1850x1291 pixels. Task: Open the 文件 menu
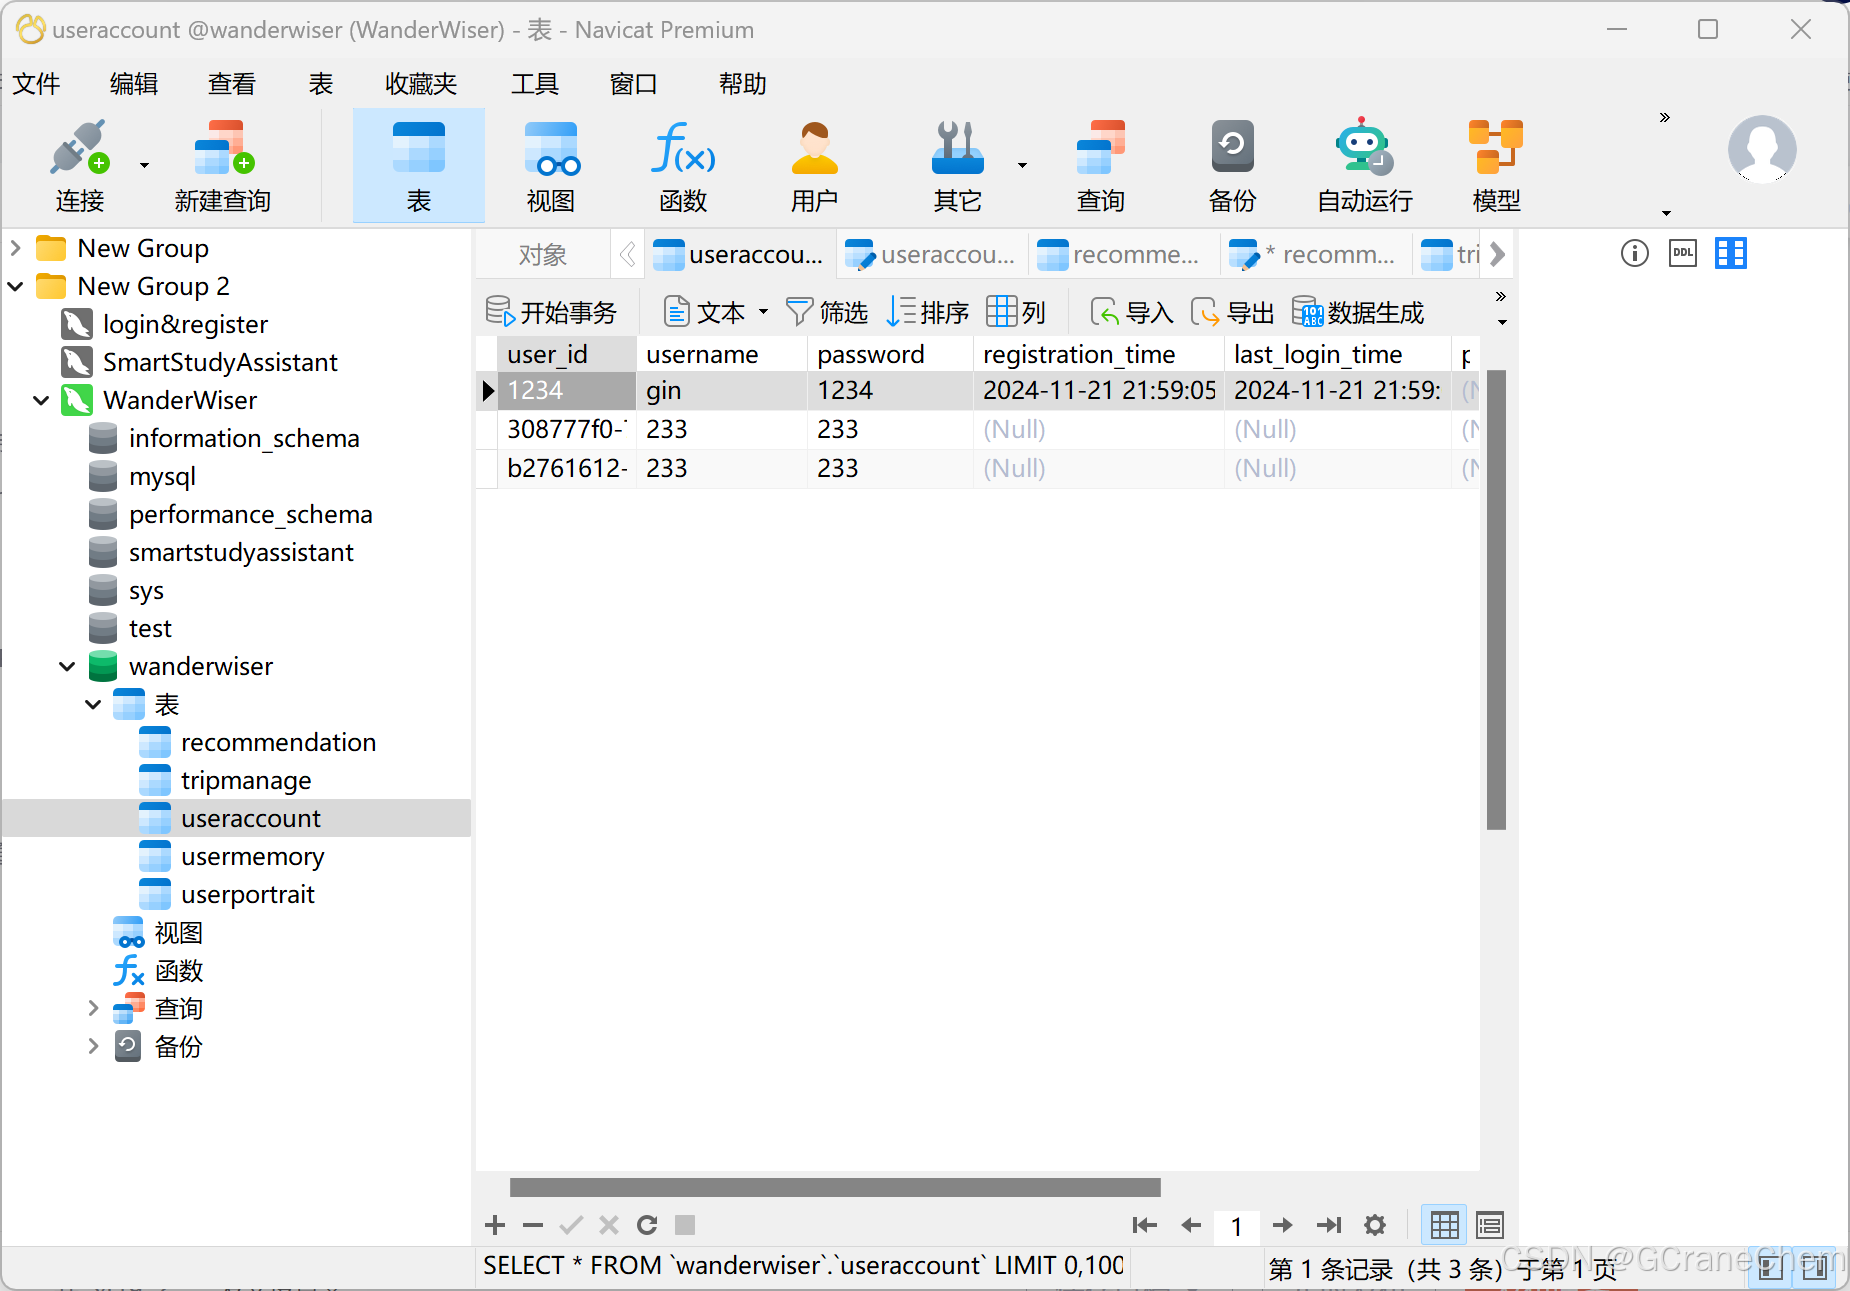36,84
